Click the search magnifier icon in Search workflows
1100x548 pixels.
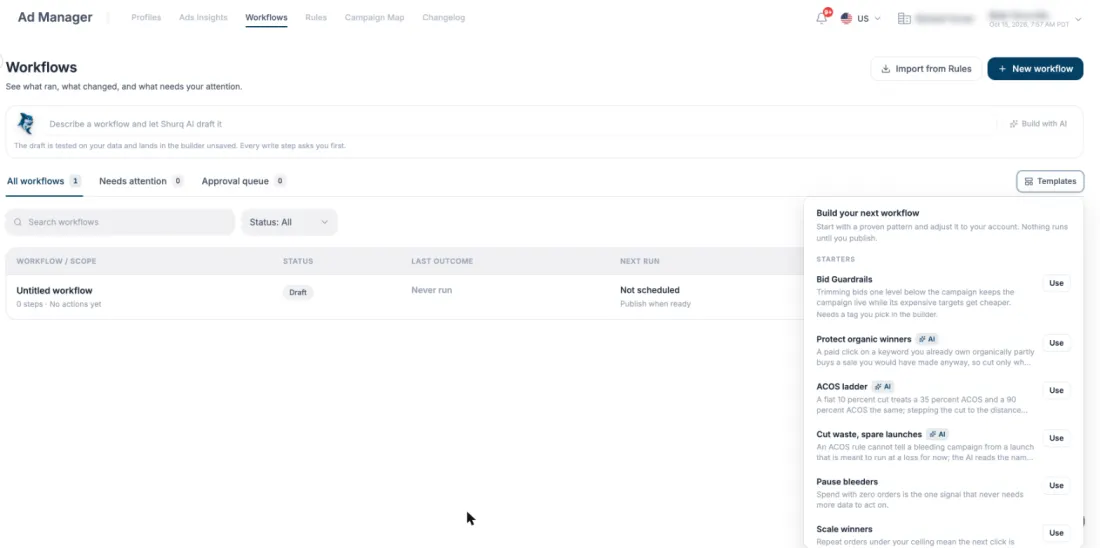click(x=18, y=222)
